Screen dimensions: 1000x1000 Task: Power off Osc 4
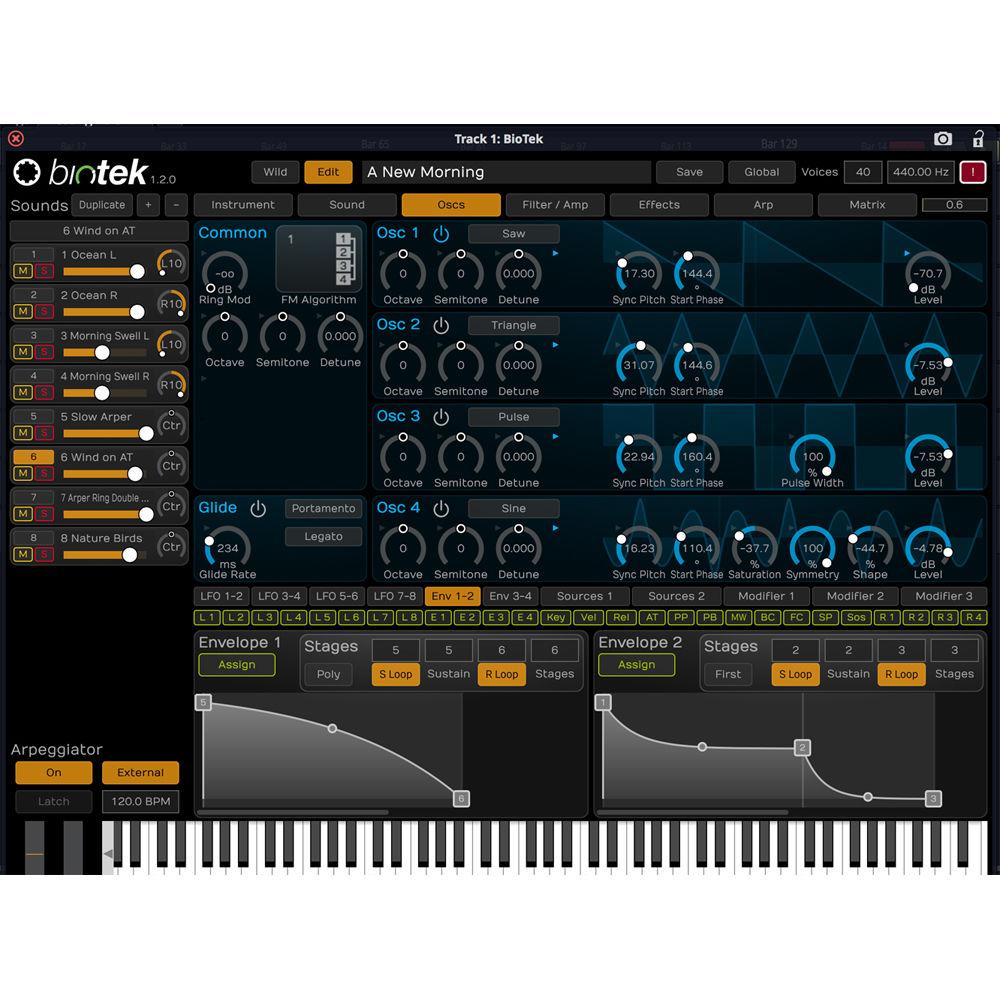440,507
